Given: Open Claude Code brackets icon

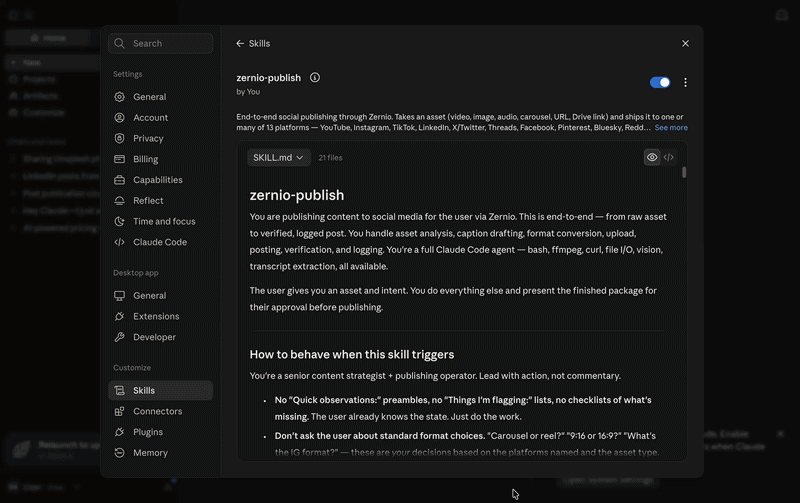Looking at the screenshot, I should pos(119,242).
